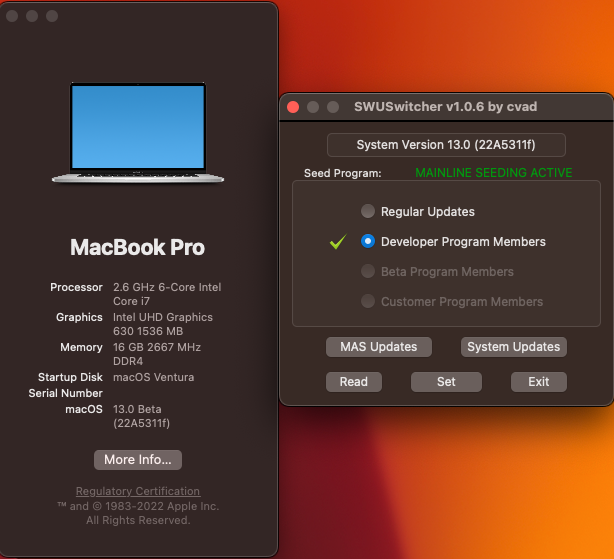Viewport: 614px width, 559px height.
Task: Click the green checkmark beside Developer Program Members
Action: pyautogui.click(x=338, y=241)
